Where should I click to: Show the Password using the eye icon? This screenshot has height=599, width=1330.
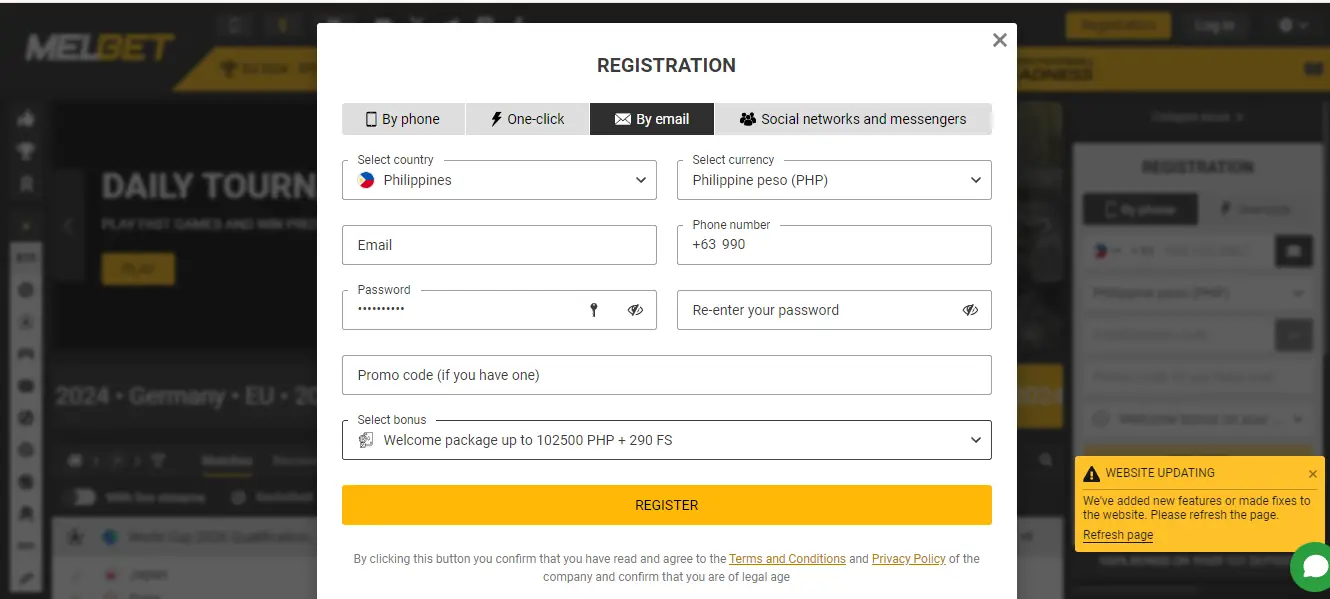tap(635, 310)
